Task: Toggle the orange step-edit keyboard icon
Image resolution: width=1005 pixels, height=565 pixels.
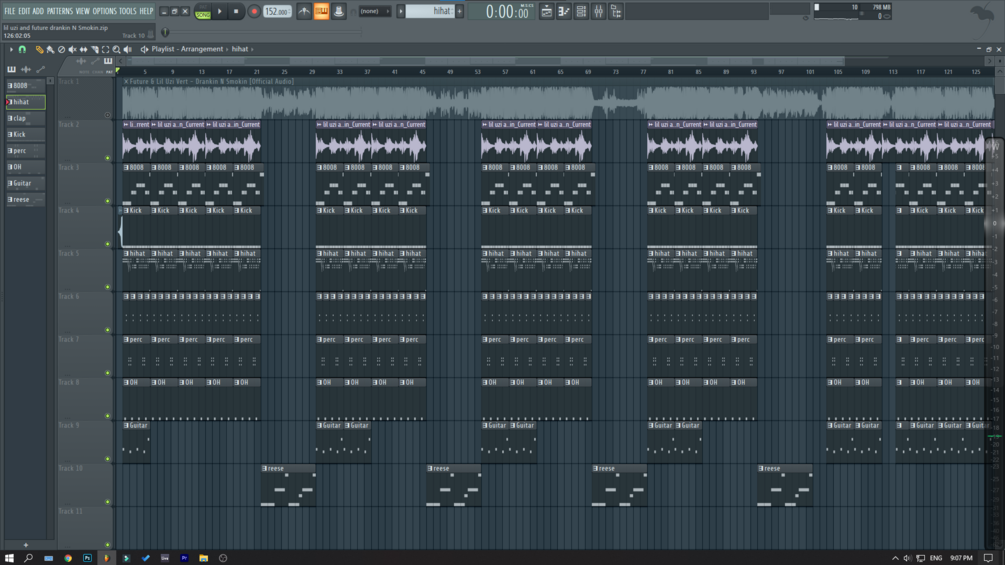Action: pos(321,11)
